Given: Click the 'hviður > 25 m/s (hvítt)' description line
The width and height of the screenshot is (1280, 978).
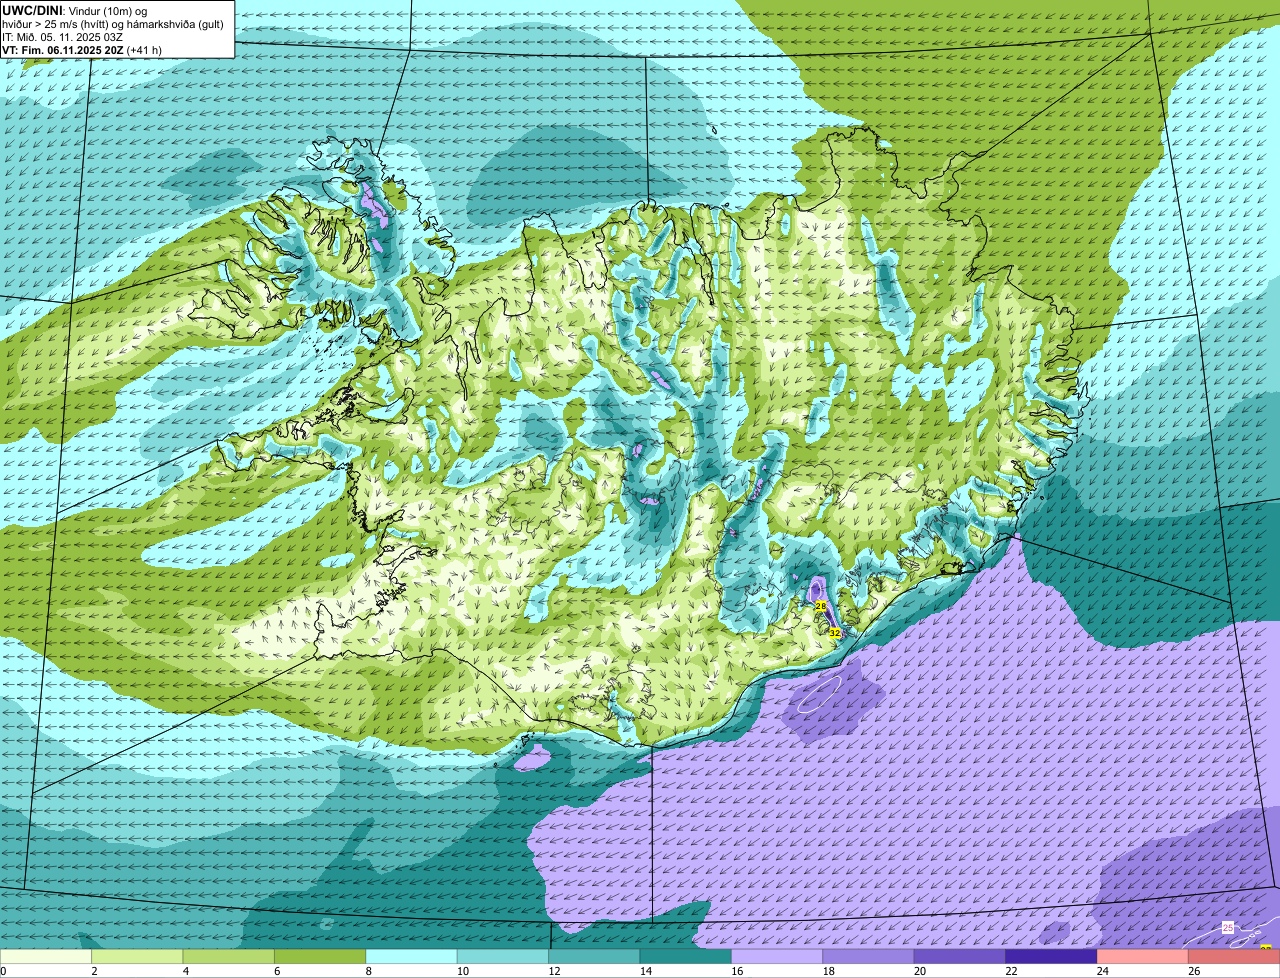Looking at the screenshot, I should point(113,23).
